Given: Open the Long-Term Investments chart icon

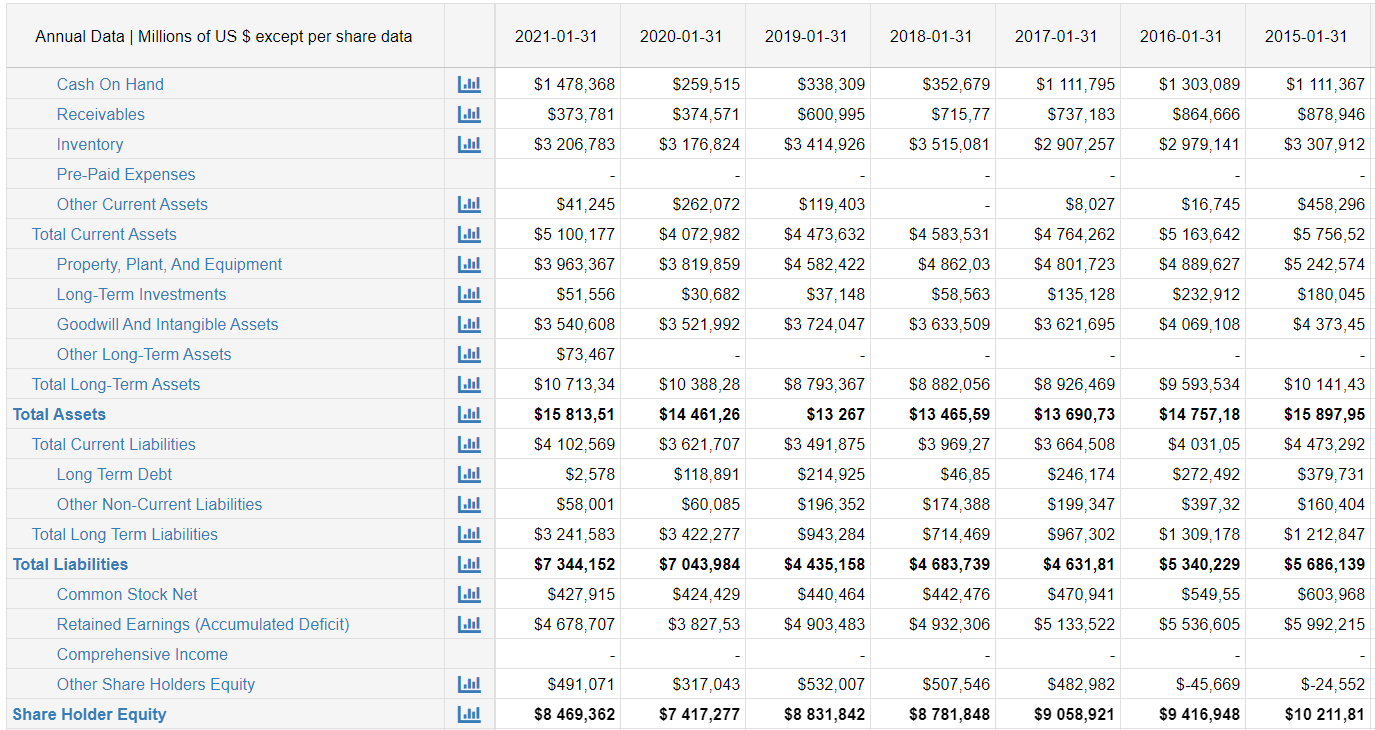Looking at the screenshot, I should pos(470,294).
